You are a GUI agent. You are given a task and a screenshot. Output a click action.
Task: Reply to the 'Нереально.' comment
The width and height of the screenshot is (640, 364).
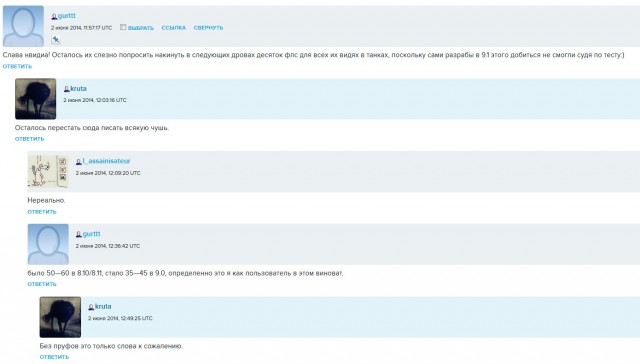coord(42,211)
